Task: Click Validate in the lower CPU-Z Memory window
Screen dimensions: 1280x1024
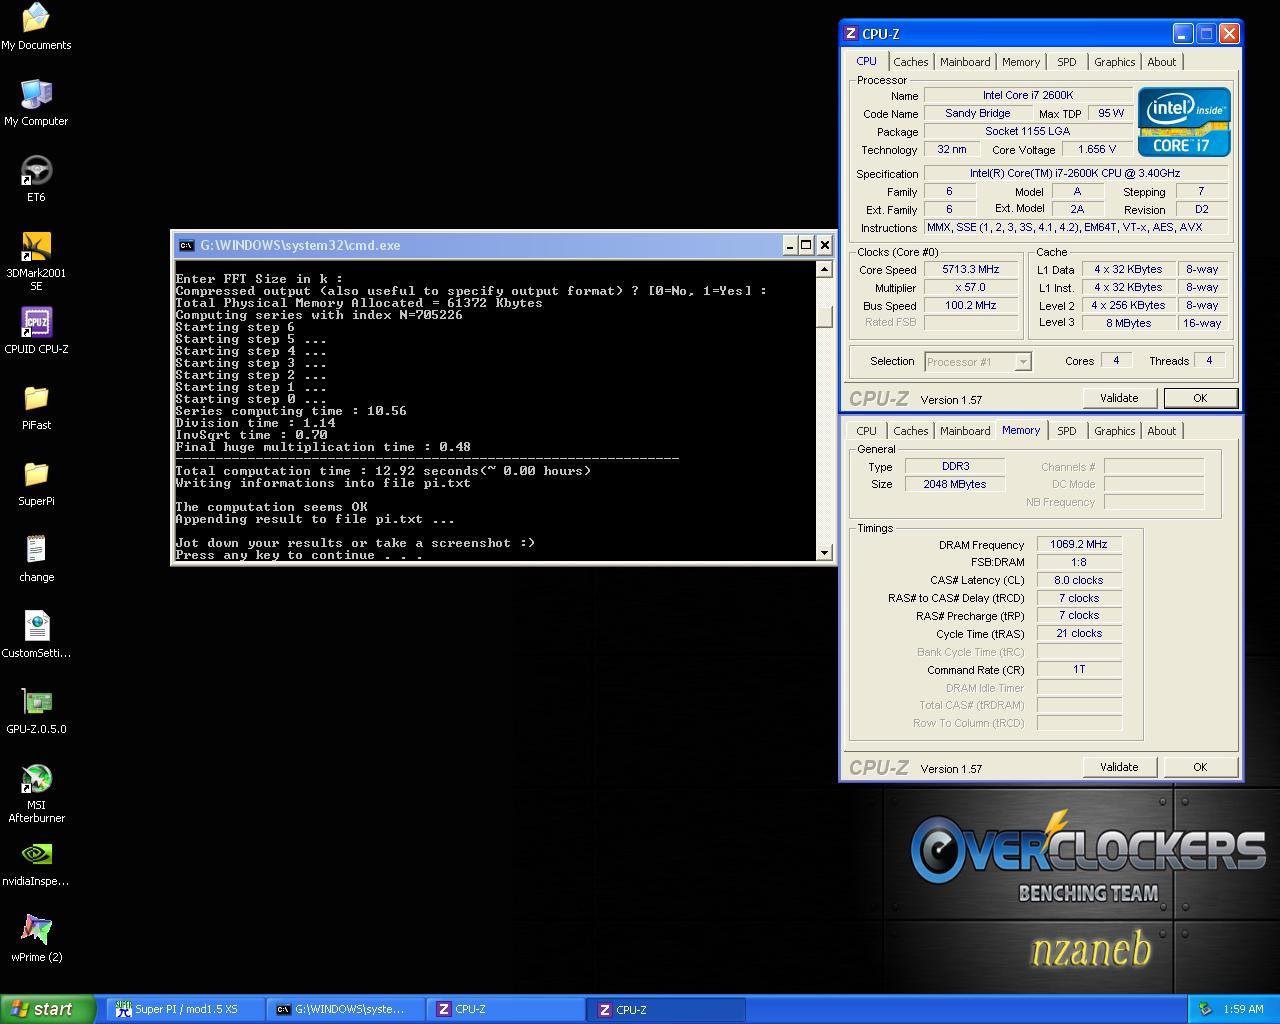Action: (x=1119, y=767)
